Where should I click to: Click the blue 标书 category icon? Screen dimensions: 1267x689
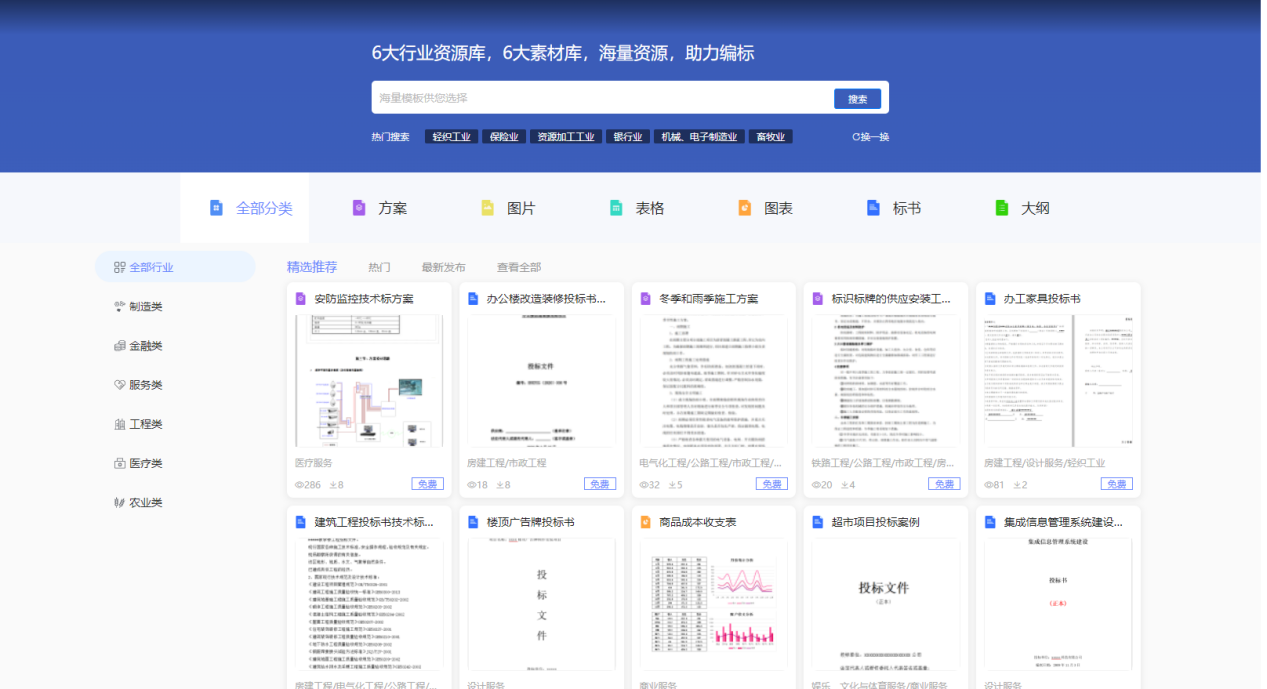coord(873,208)
